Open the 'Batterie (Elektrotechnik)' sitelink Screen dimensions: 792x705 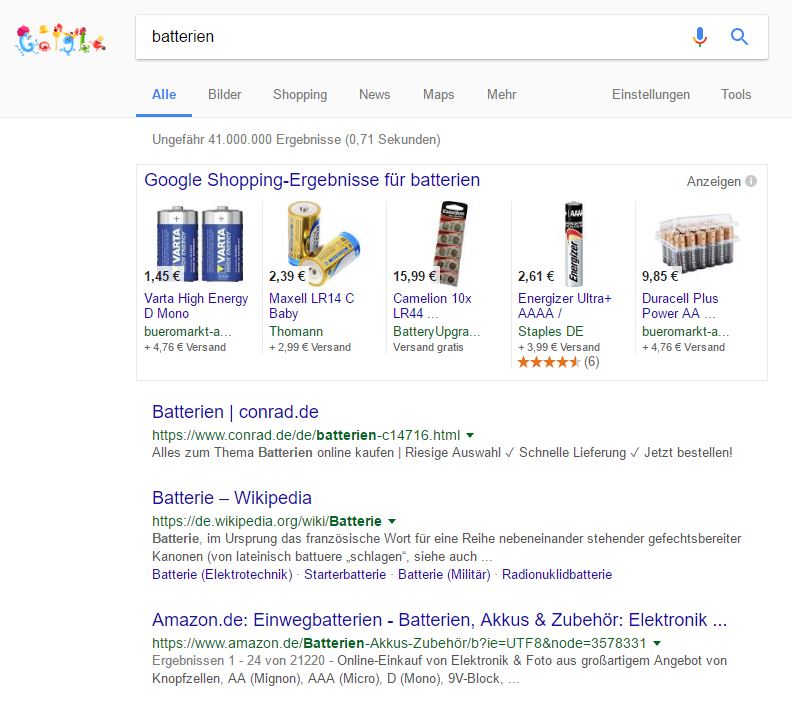[x=222, y=575]
